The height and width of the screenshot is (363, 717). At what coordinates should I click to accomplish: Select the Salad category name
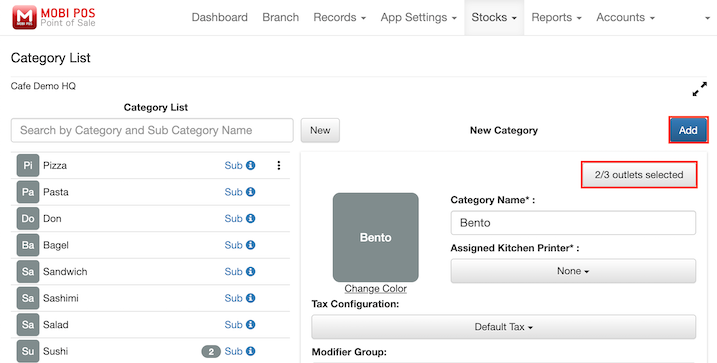56,325
